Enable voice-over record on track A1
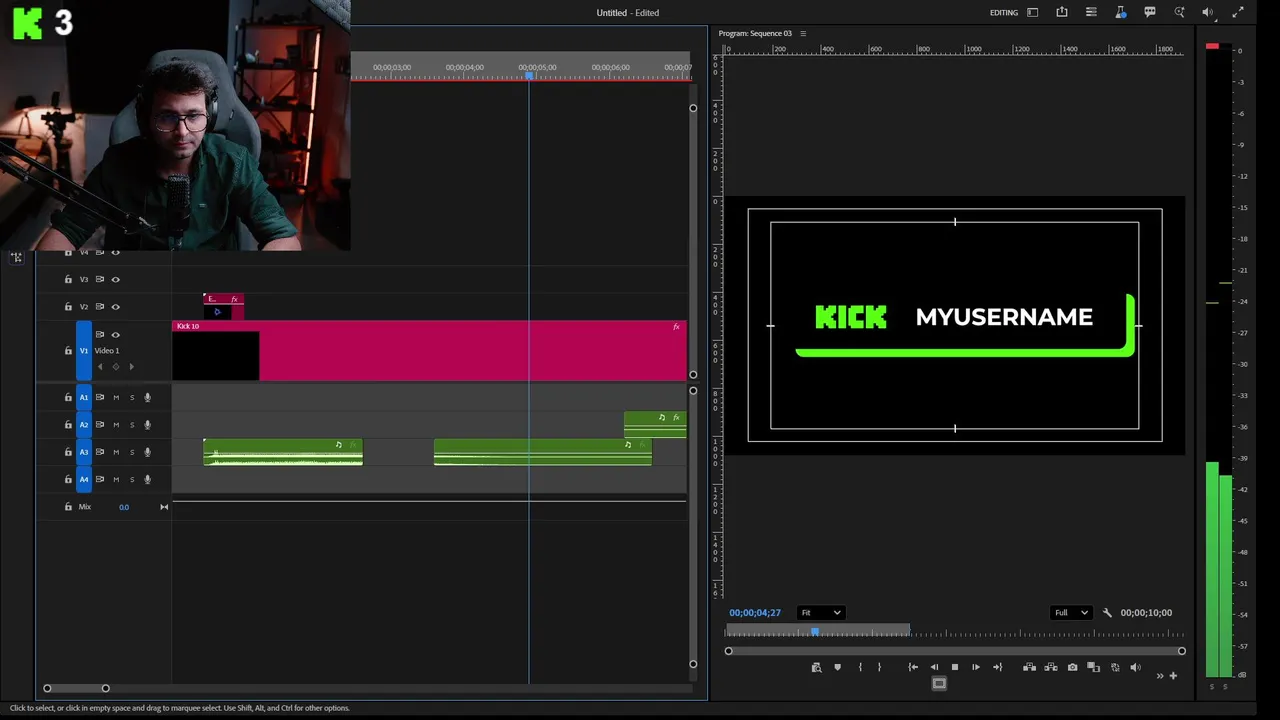 [147, 398]
